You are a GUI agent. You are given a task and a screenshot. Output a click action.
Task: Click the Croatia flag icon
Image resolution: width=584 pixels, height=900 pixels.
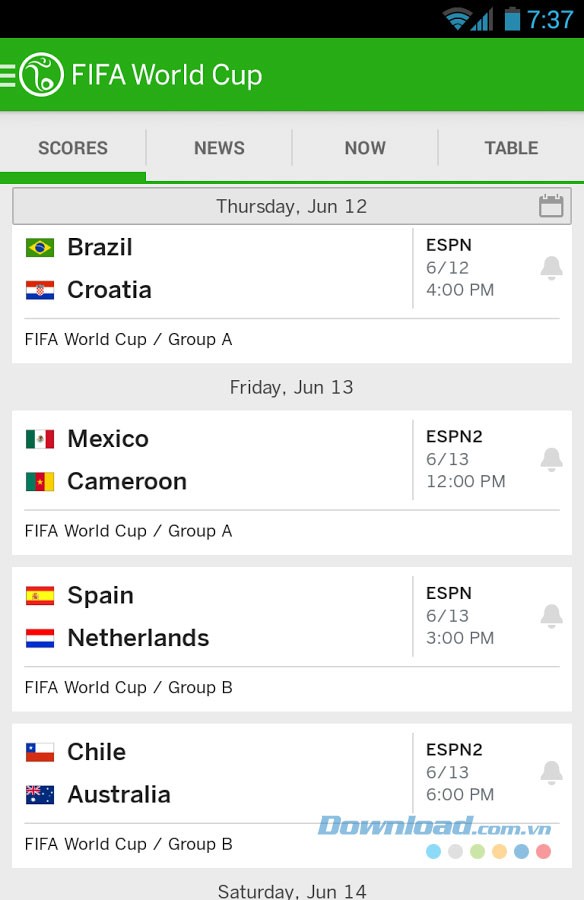[38, 290]
